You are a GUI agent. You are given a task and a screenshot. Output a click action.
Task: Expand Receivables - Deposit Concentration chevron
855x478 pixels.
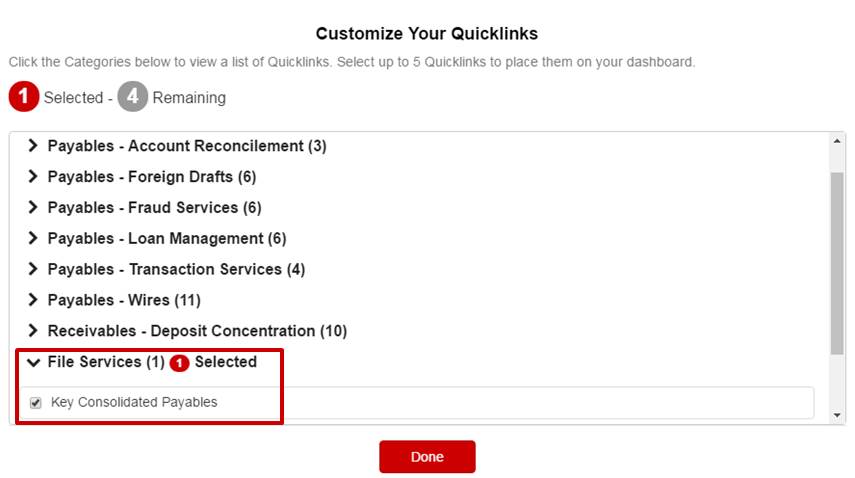(x=33, y=330)
